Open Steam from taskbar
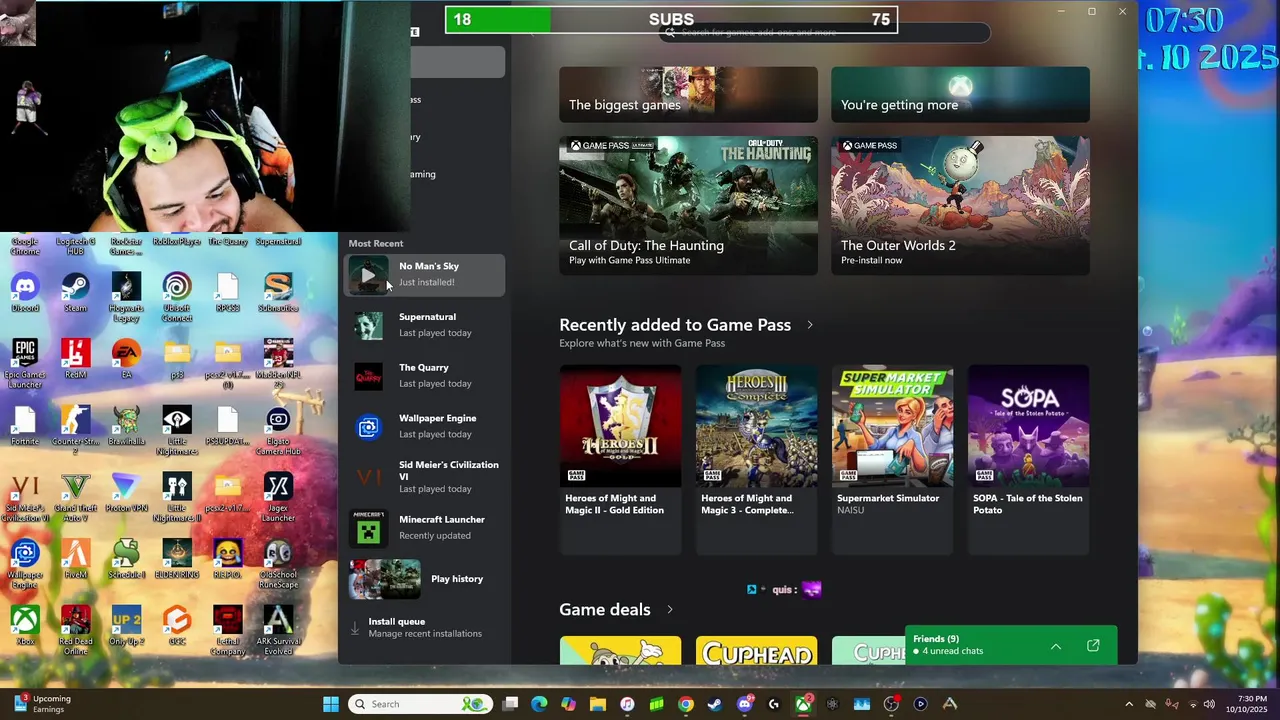This screenshot has height=720, width=1280. [714, 704]
